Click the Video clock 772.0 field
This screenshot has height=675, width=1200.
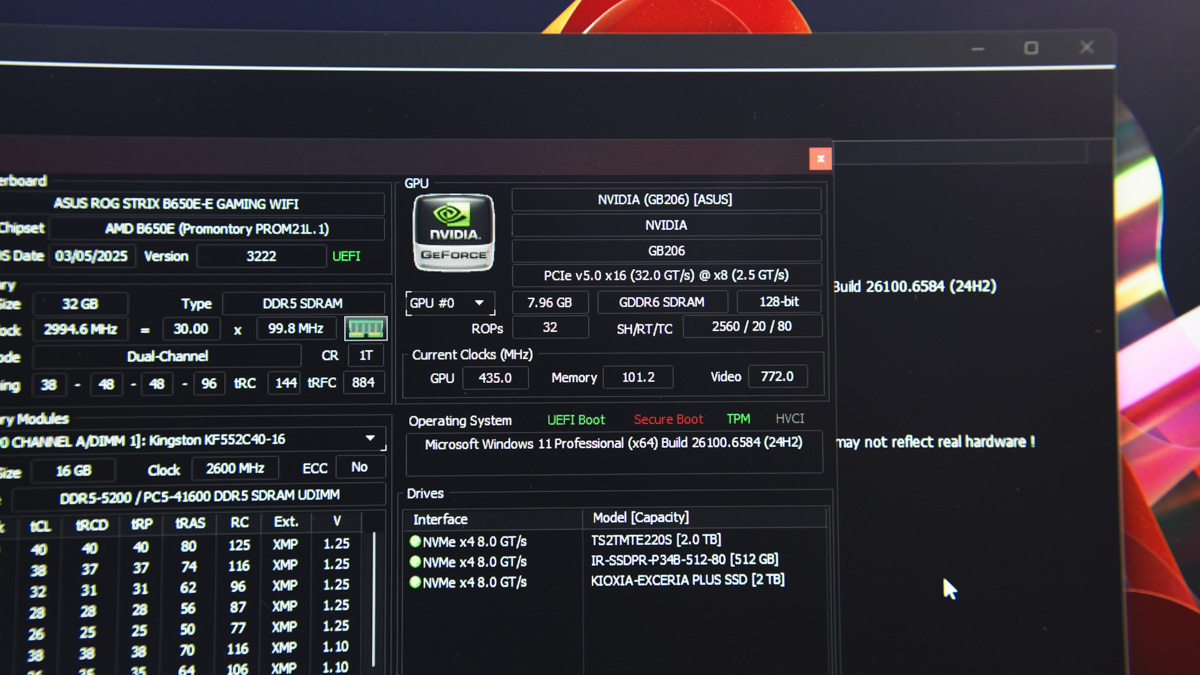(x=777, y=376)
